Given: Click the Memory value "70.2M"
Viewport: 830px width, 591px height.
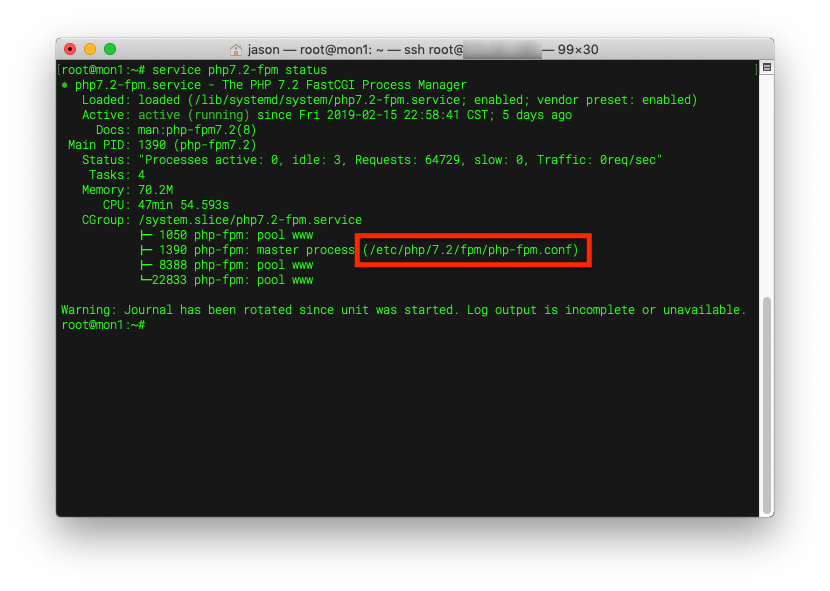Looking at the screenshot, I should (155, 190).
